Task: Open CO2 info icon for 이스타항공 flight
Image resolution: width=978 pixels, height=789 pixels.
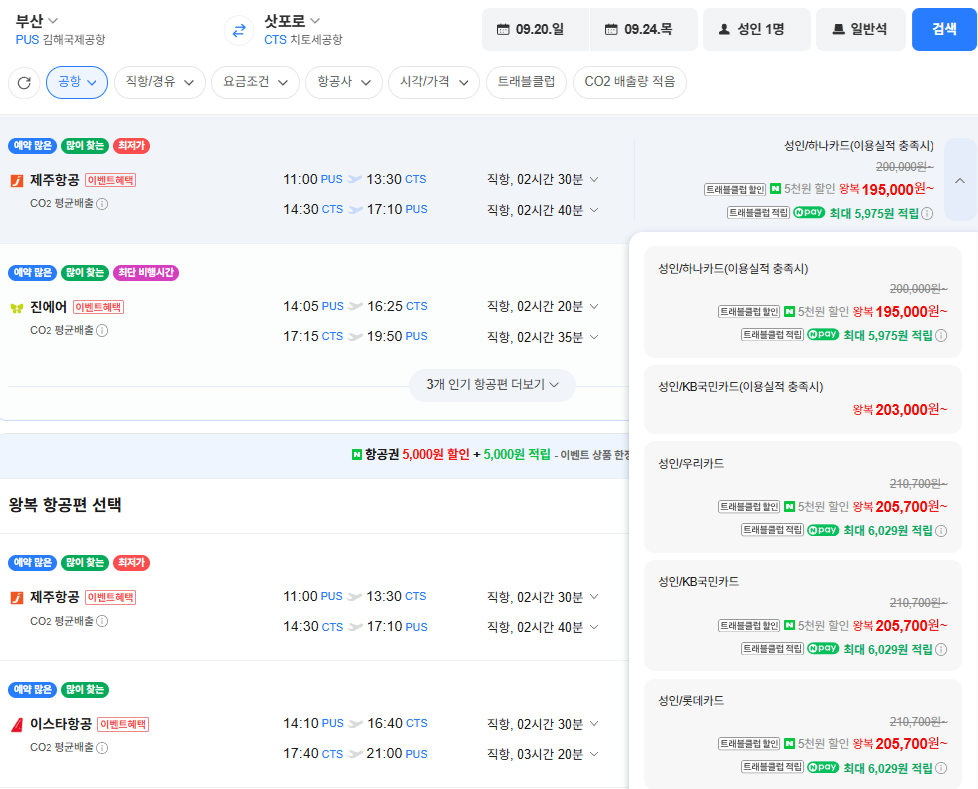Action: pyautogui.click(x=102, y=748)
